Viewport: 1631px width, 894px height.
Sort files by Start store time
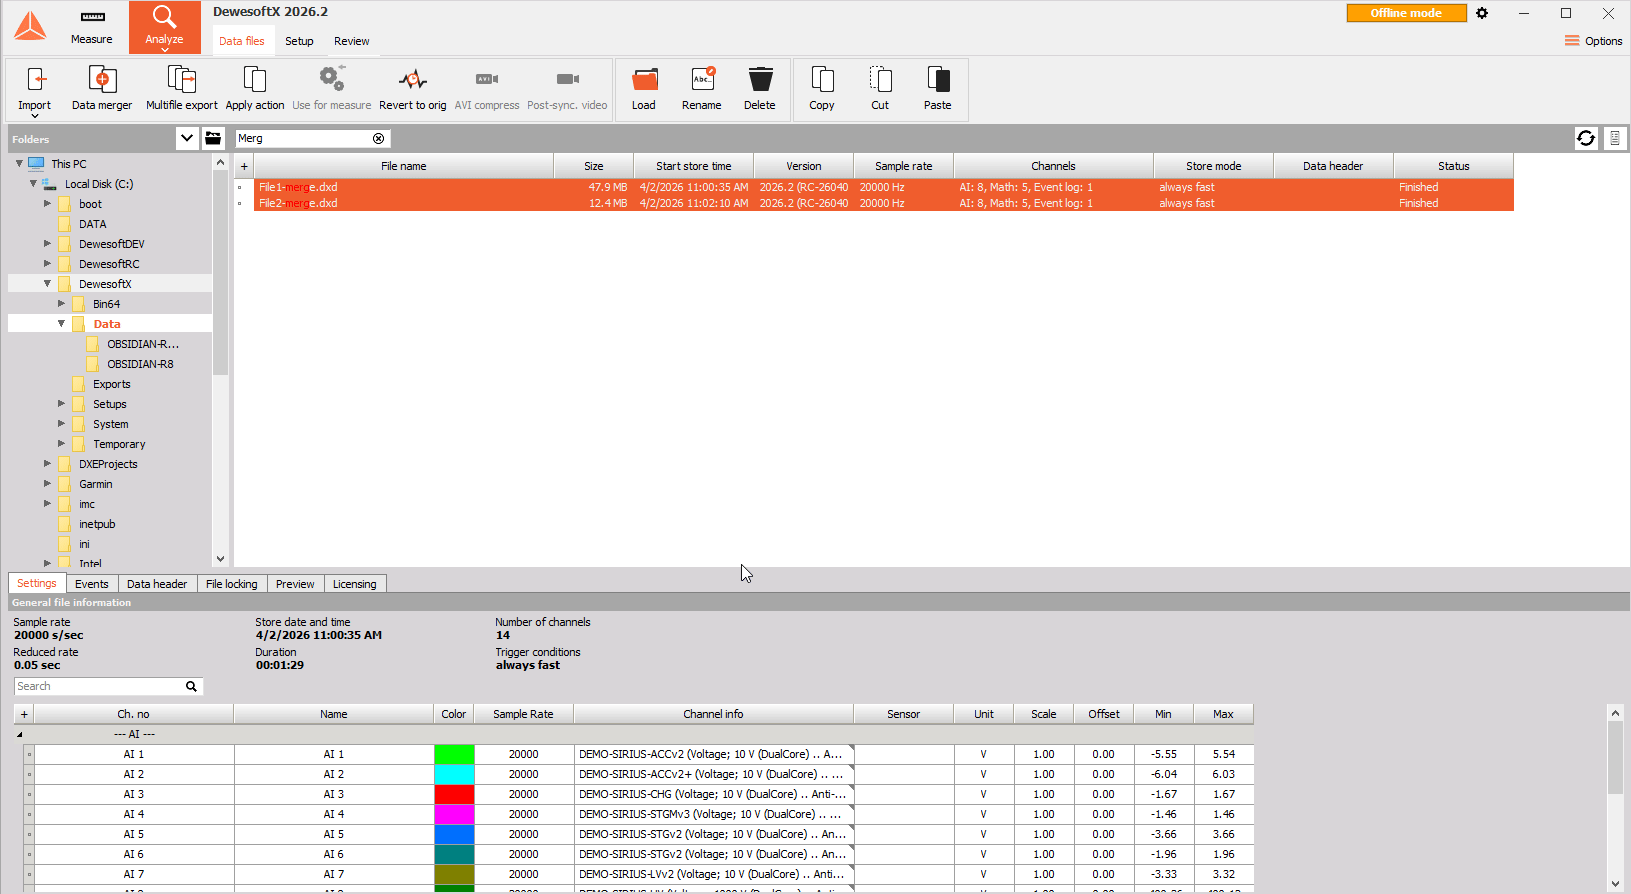(694, 166)
